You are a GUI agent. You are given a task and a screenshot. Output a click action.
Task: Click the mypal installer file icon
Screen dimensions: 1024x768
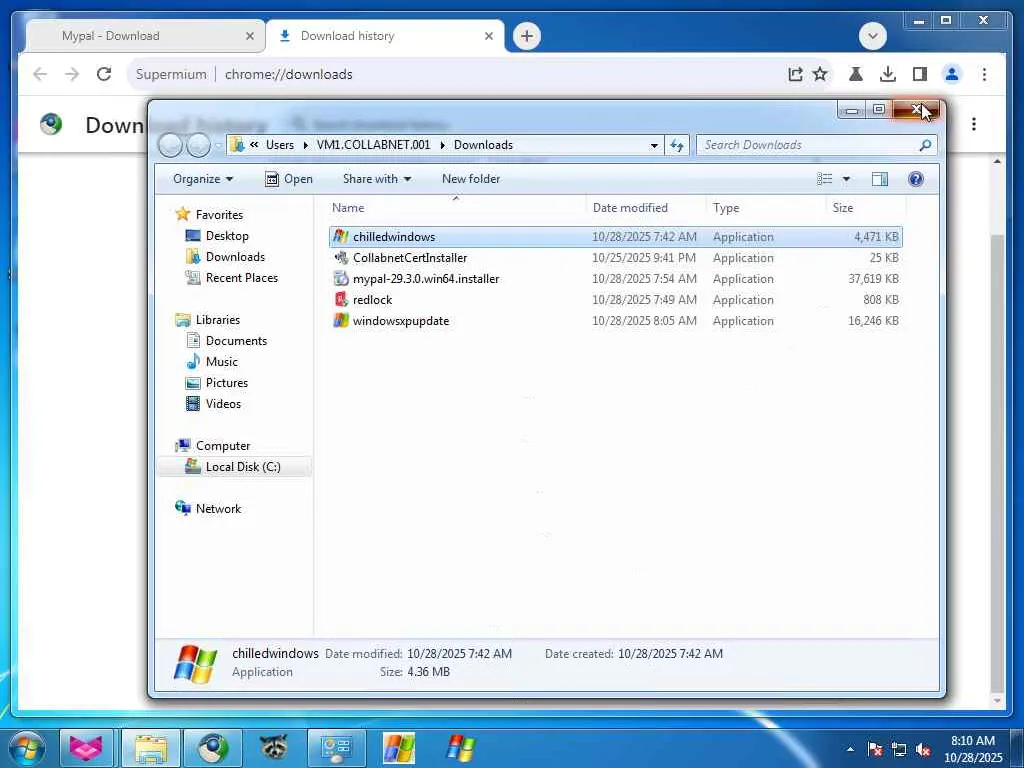click(x=340, y=278)
